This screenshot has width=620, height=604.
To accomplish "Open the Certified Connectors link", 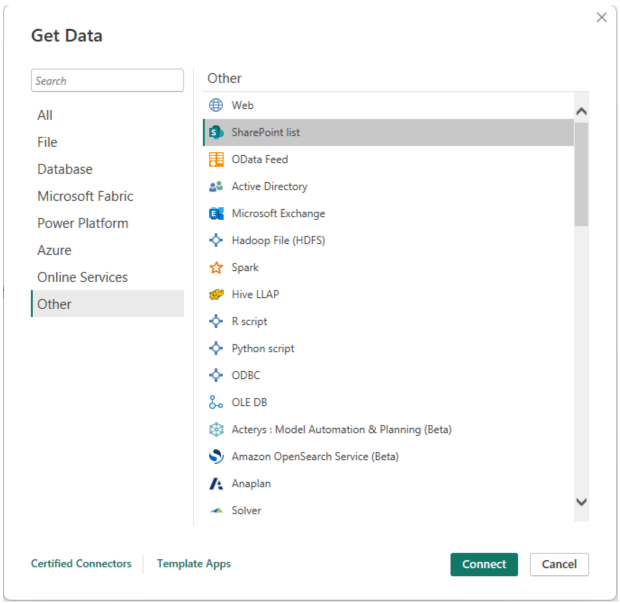I will [x=81, y=564].
